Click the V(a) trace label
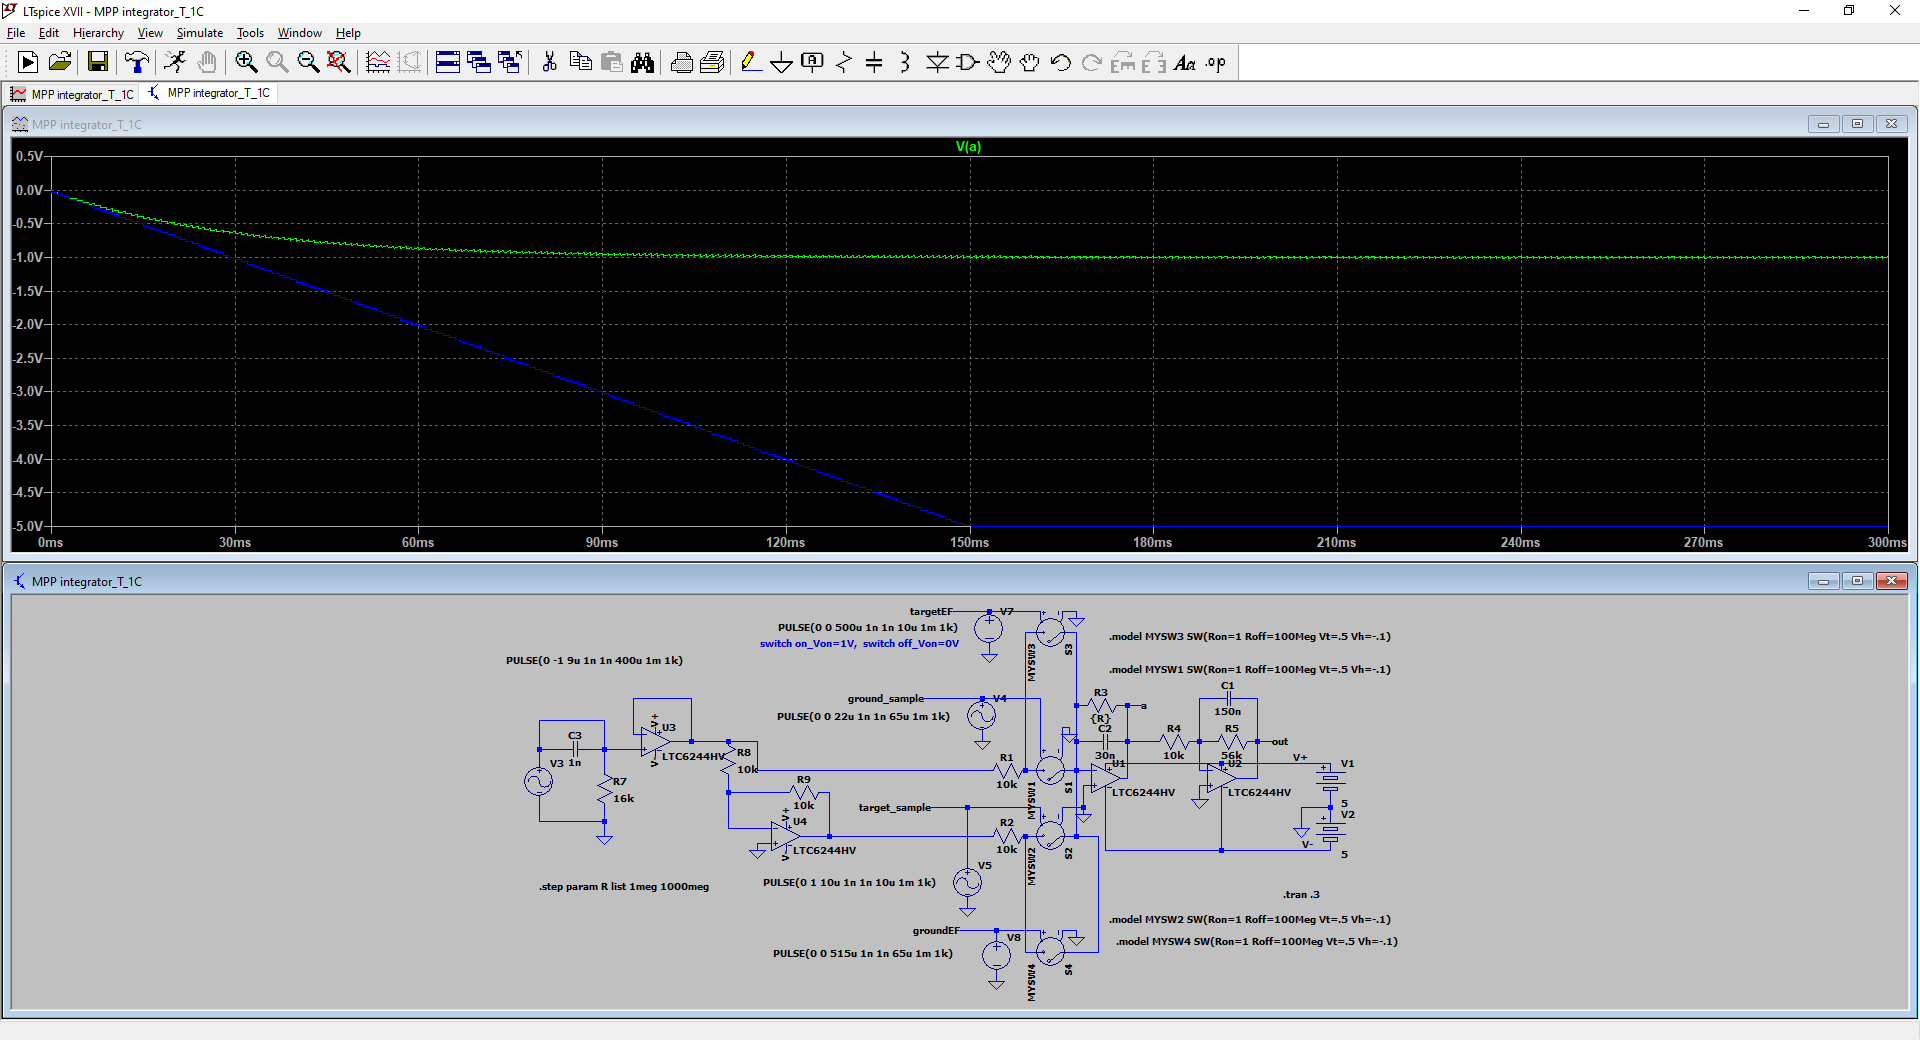This screenshot has height=1040, width=1920. (968, 147)
